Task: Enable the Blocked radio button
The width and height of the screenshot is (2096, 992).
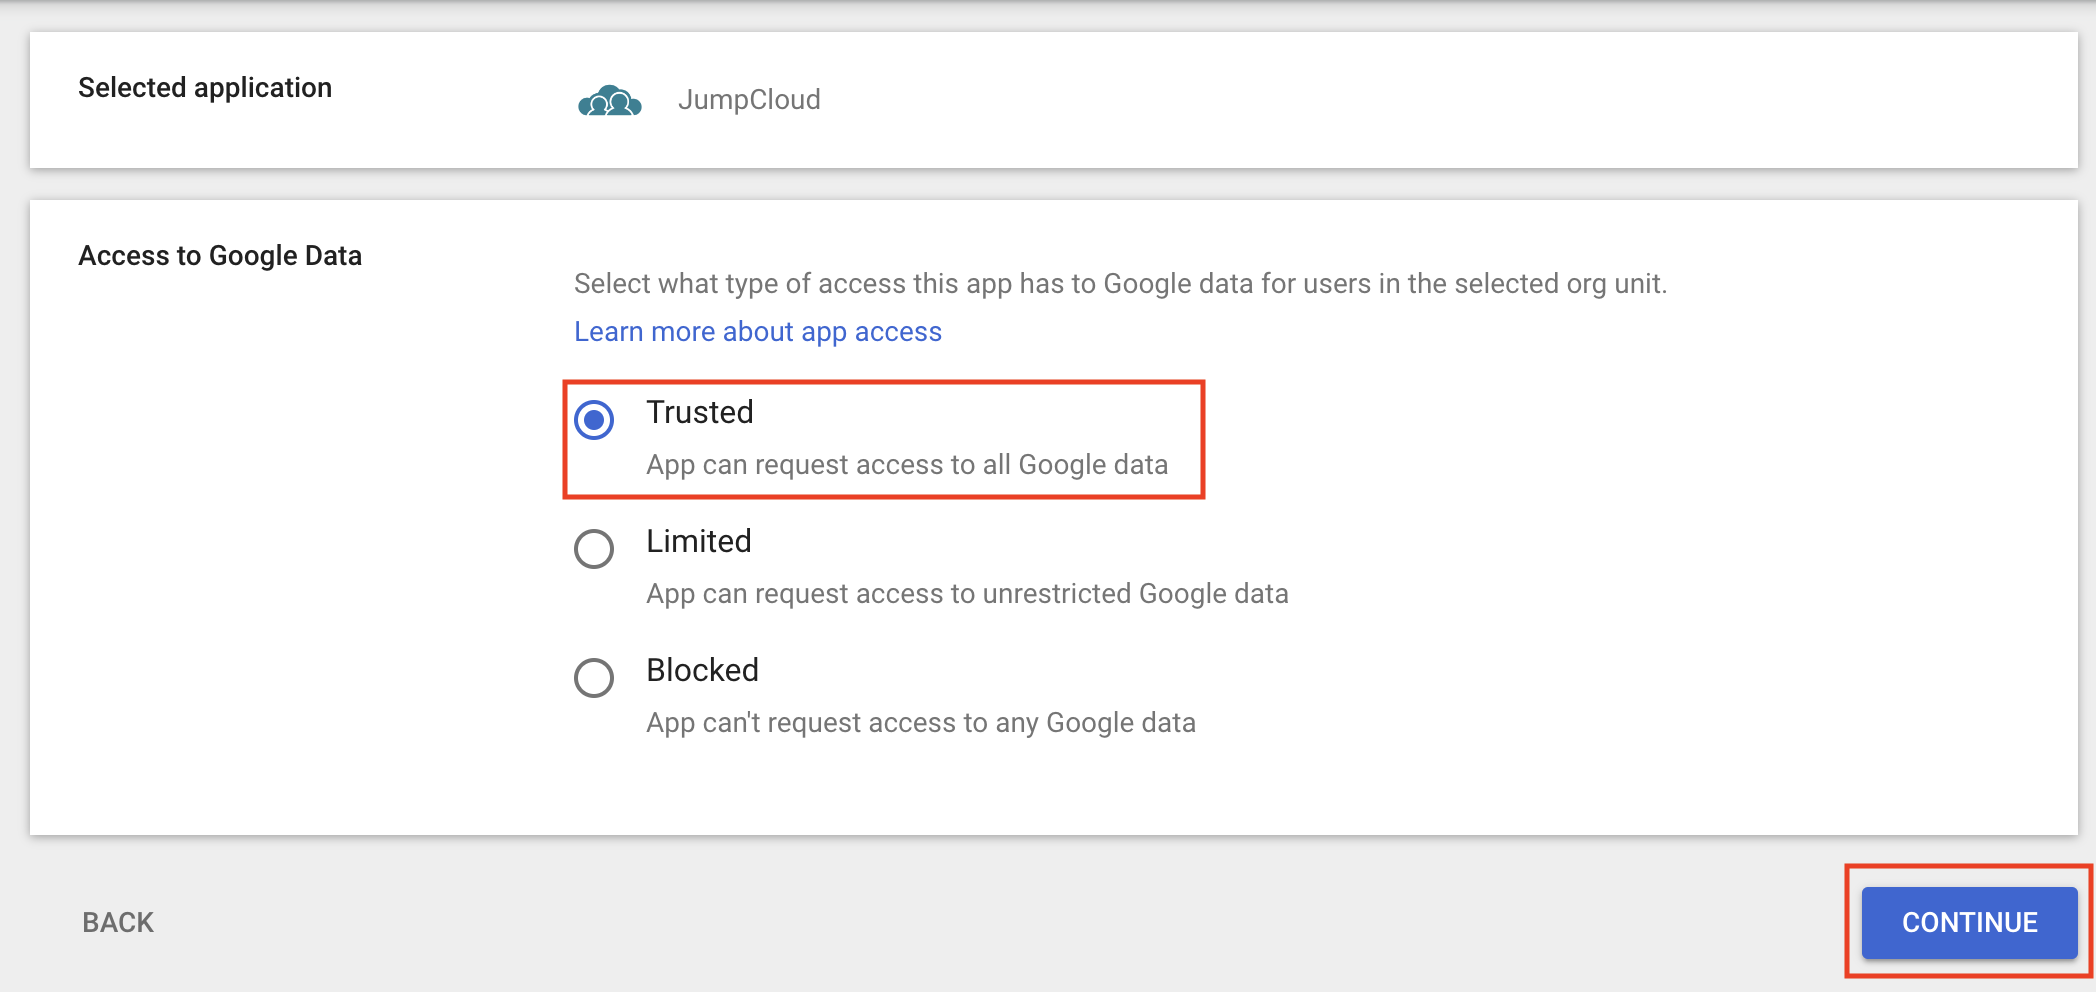Action: click(x=594, y=678)
